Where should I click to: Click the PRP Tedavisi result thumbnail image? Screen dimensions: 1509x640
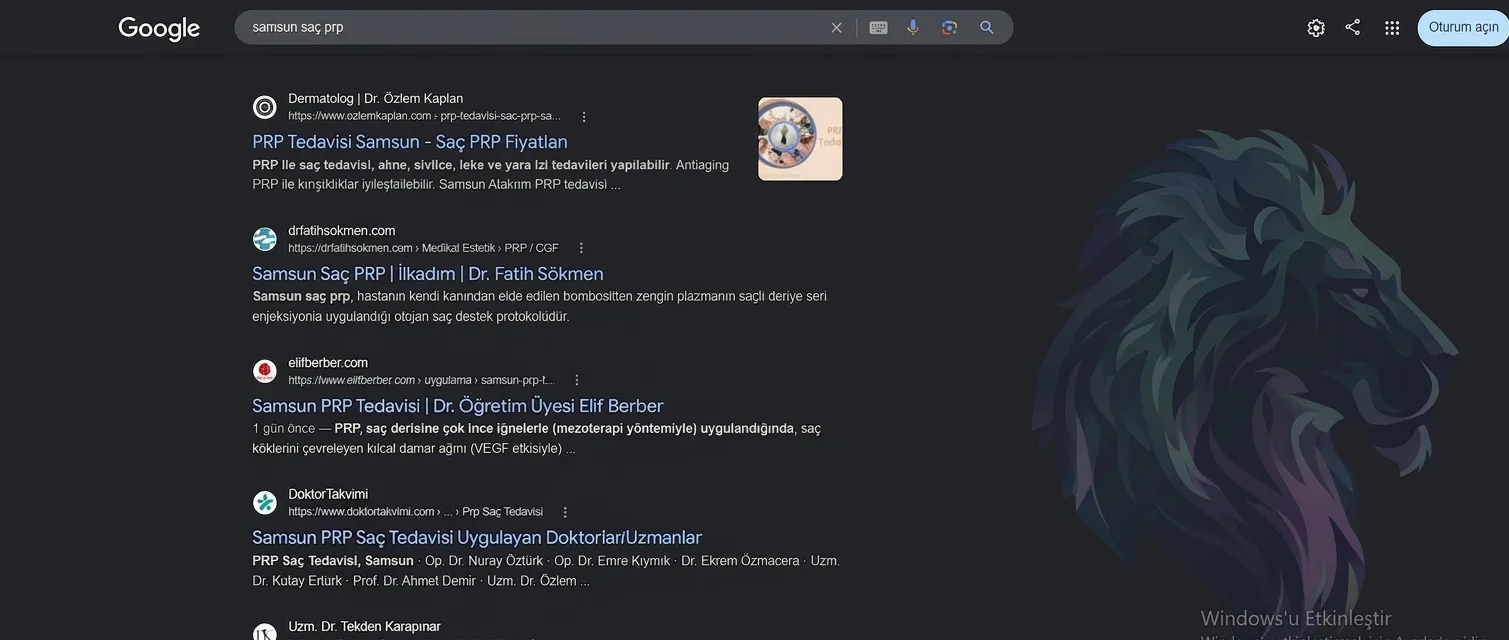click(800, 139)
